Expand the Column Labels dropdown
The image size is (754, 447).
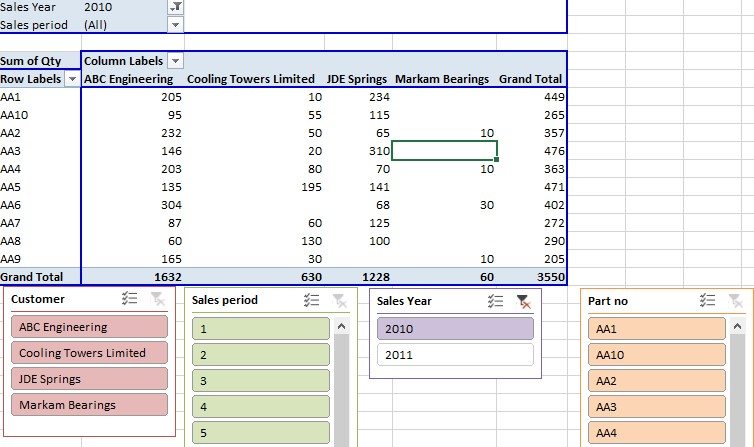tap(175, 61)
